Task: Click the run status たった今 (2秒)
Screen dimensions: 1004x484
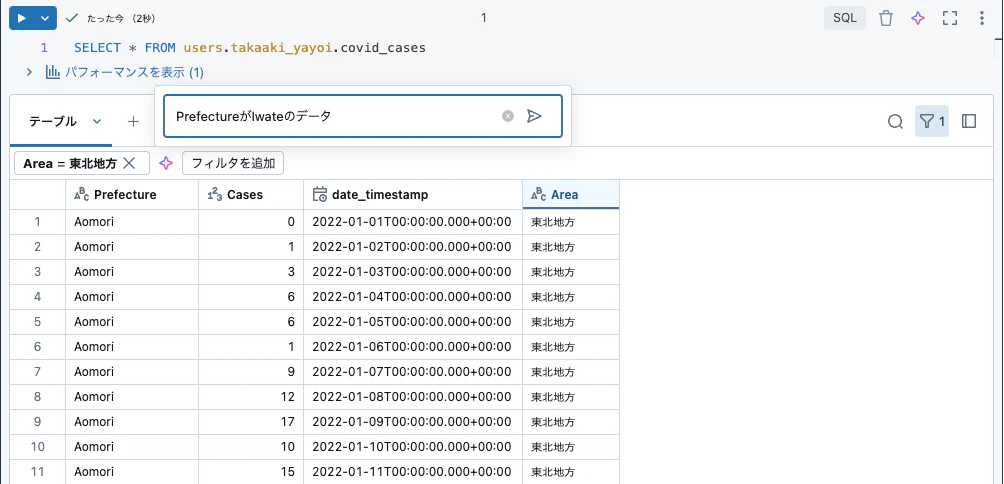Action: (x=120, y=19)
